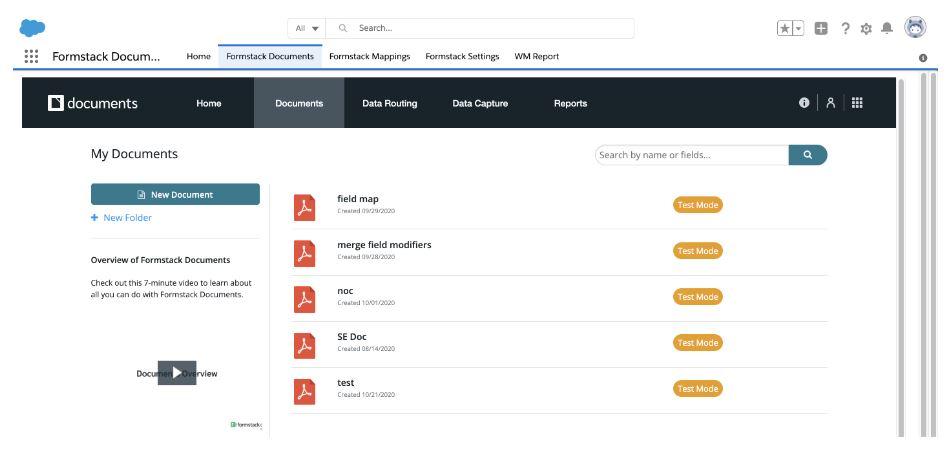
Task: Click the New Document button
Action: point(175,195)
